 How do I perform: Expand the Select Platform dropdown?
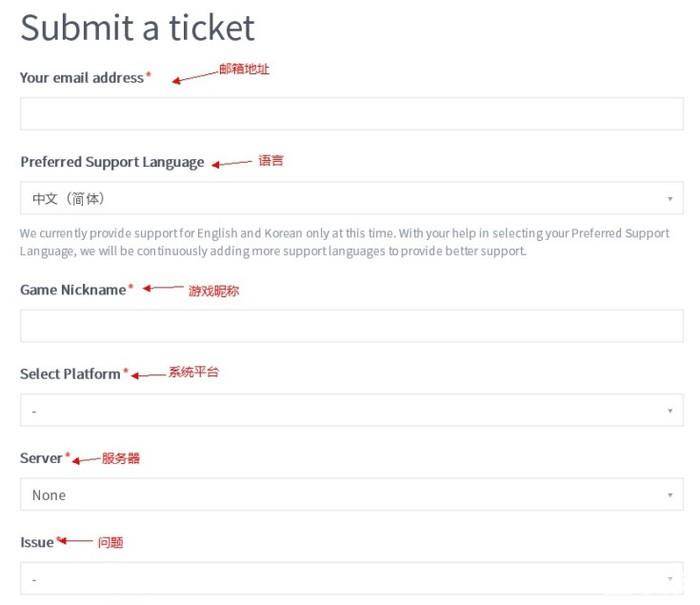(x=351, y=410)
